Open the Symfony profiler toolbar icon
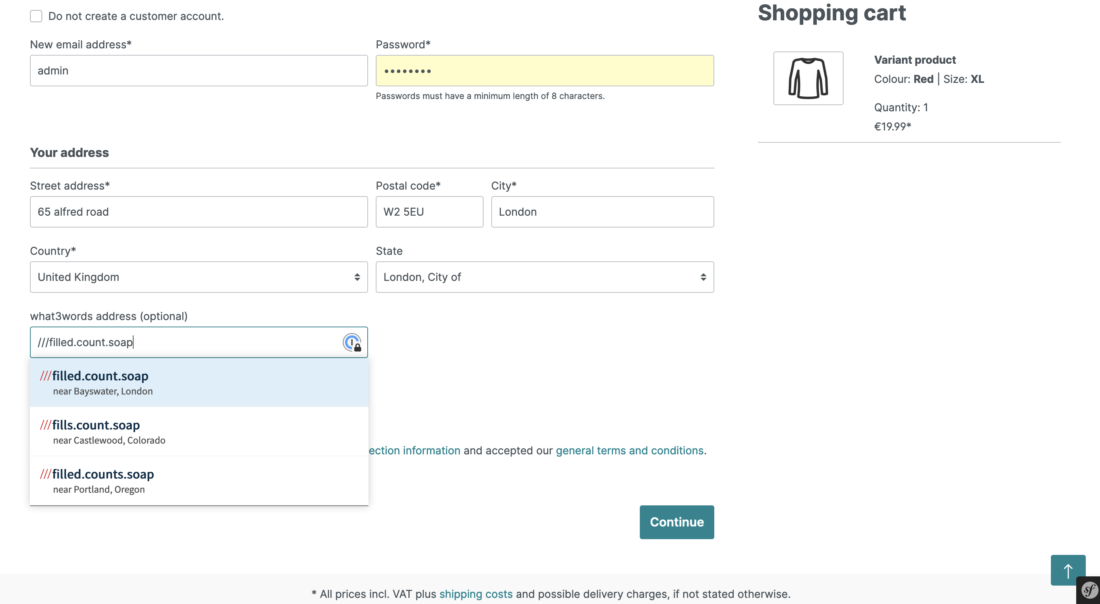This screenshot has height=604, width=1100. [x=1089, y=590]
